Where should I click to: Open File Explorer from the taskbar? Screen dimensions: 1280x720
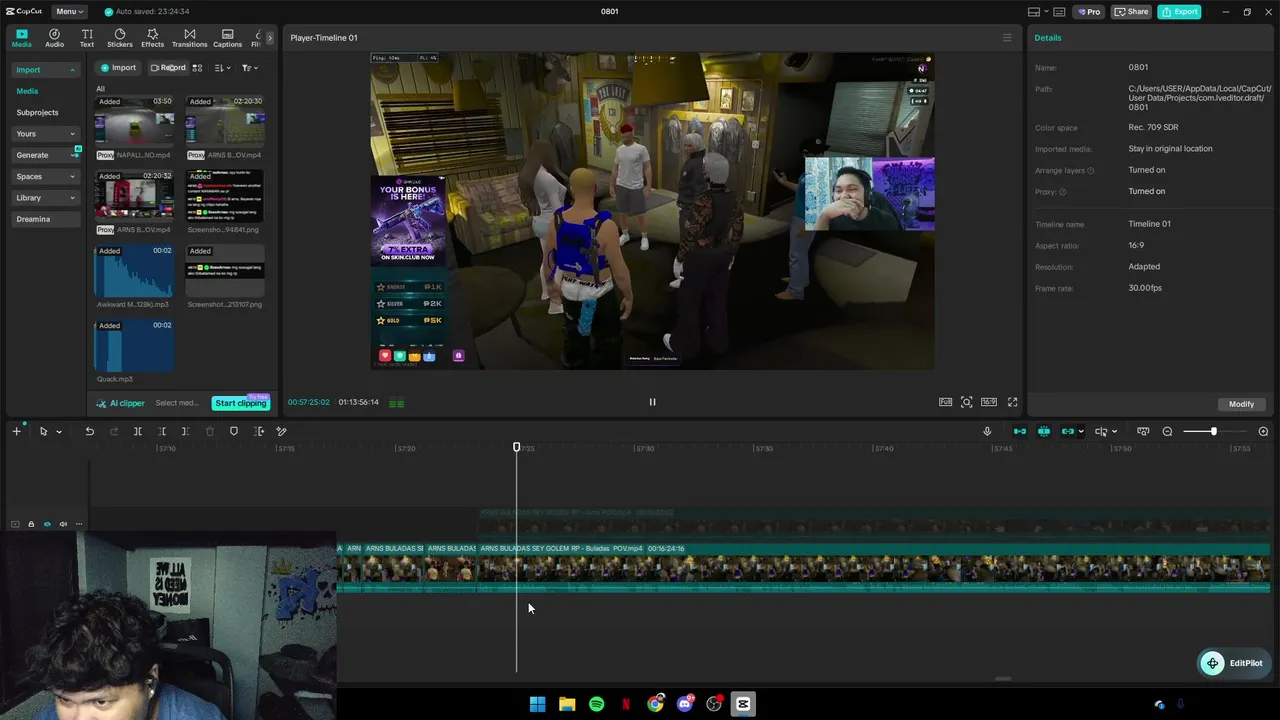(567, 704)
